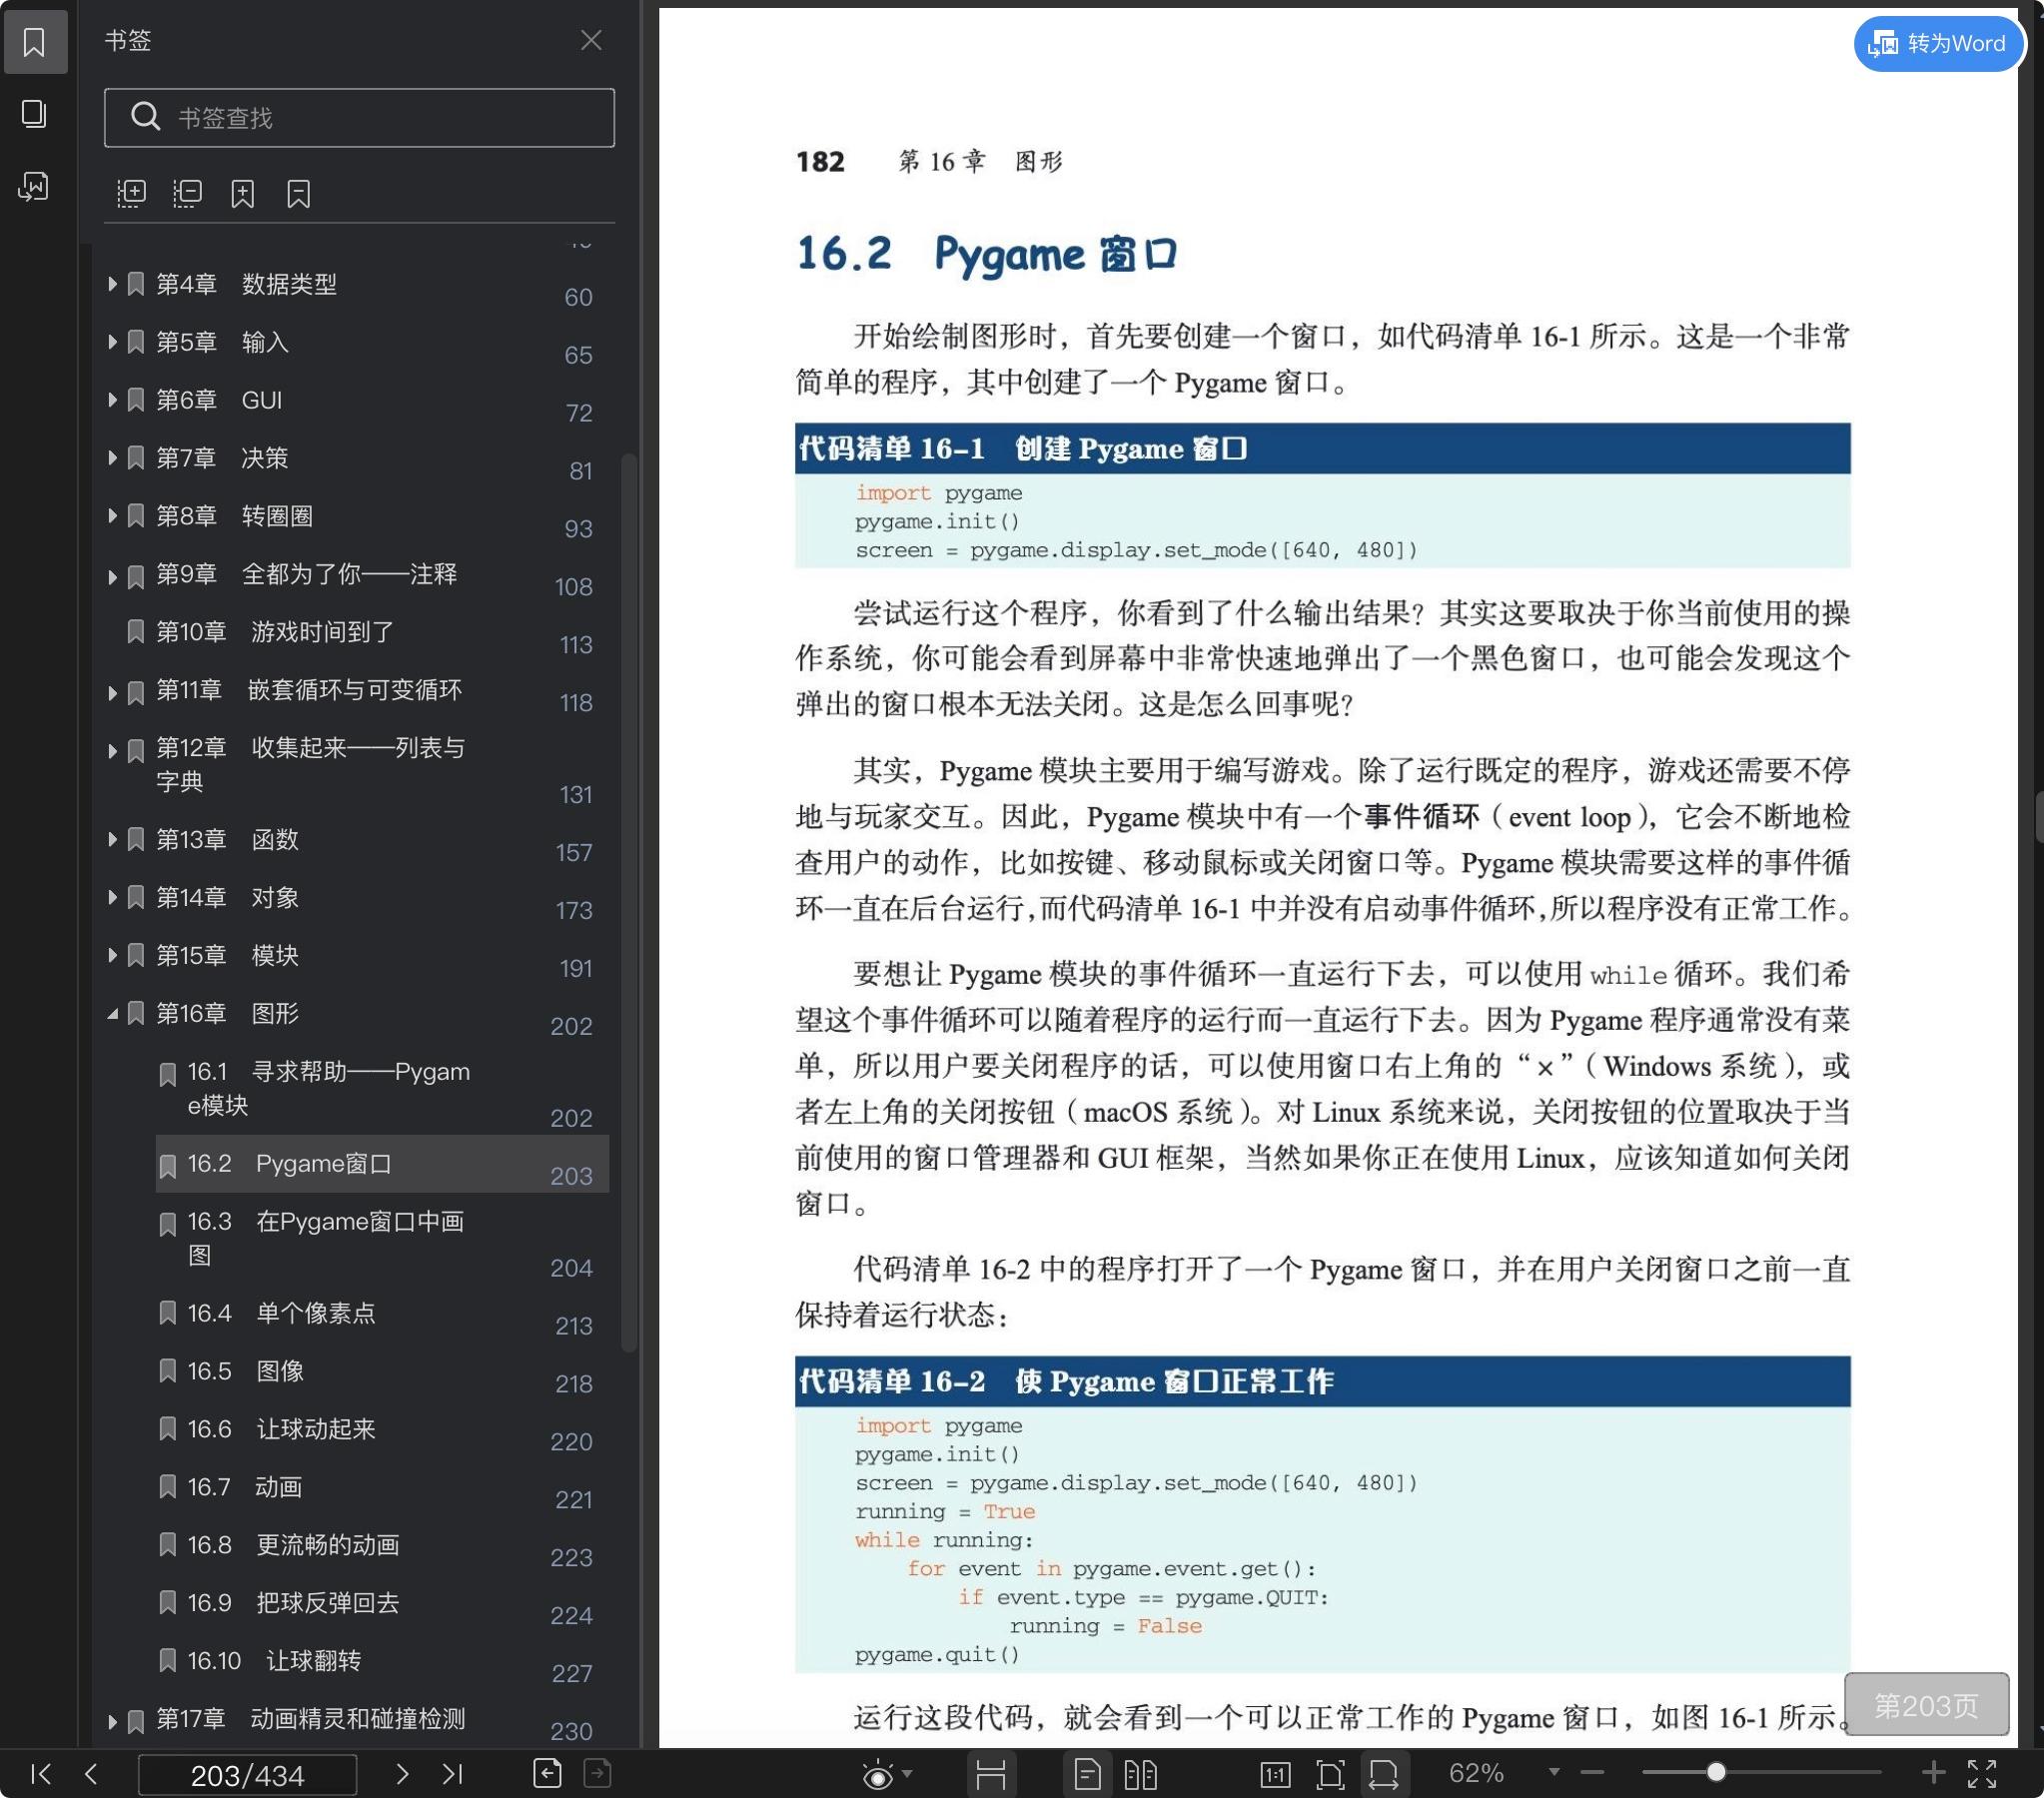Go forward to next view icon
Viewport: 2044px width, 1798px height.
coord(597,1772)
